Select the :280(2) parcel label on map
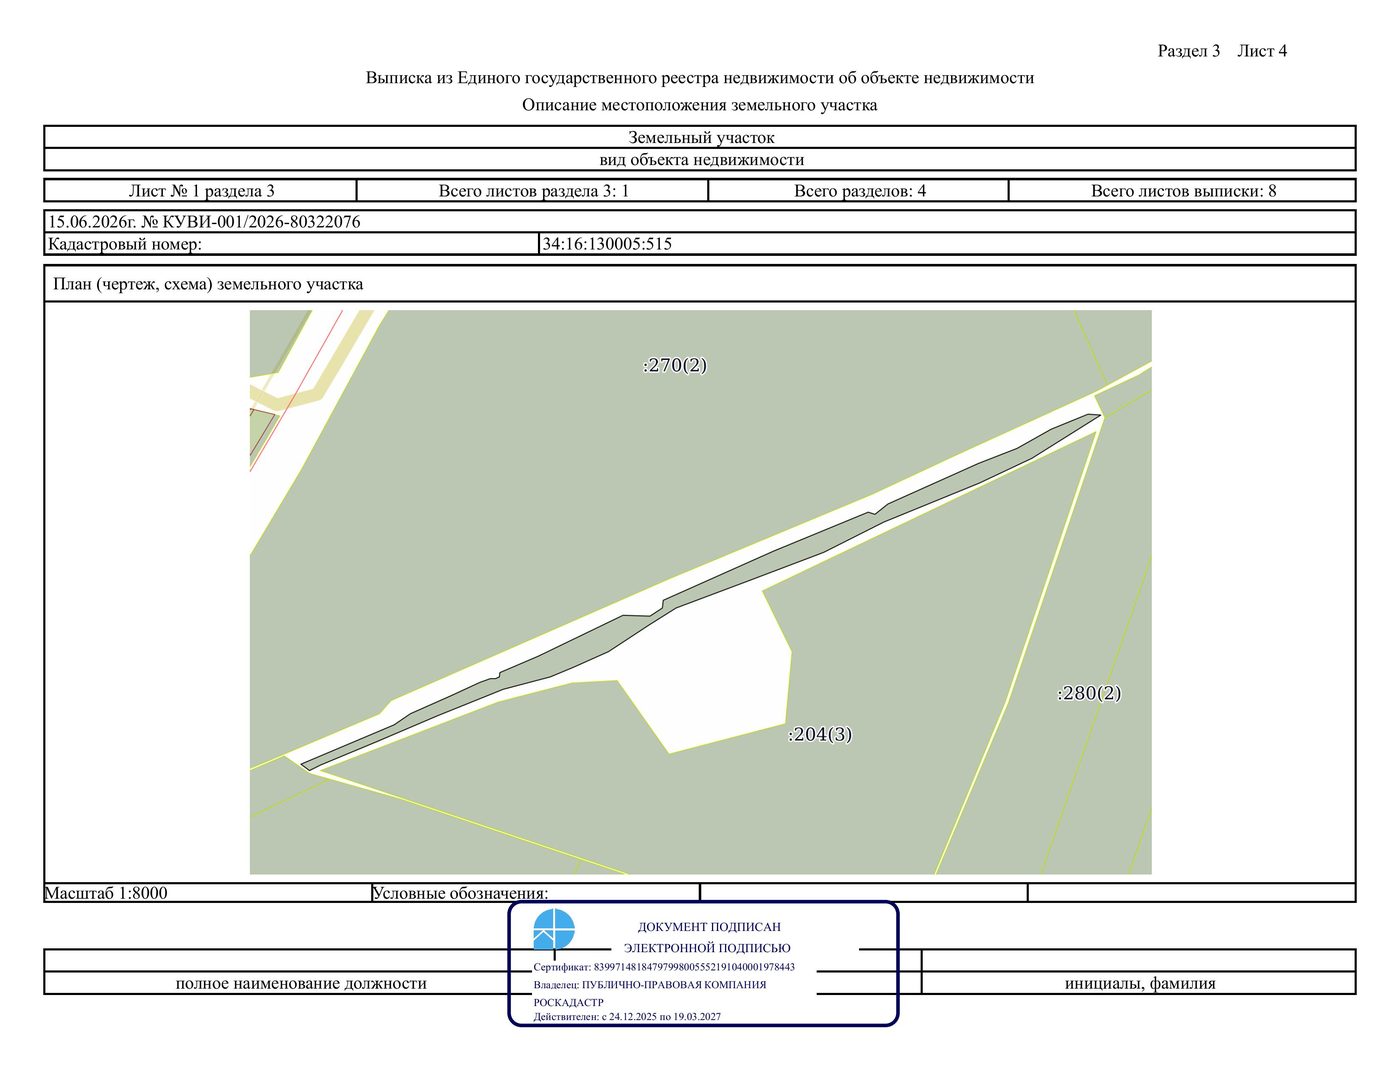 pyautogui.click(x=1090, y=693)
